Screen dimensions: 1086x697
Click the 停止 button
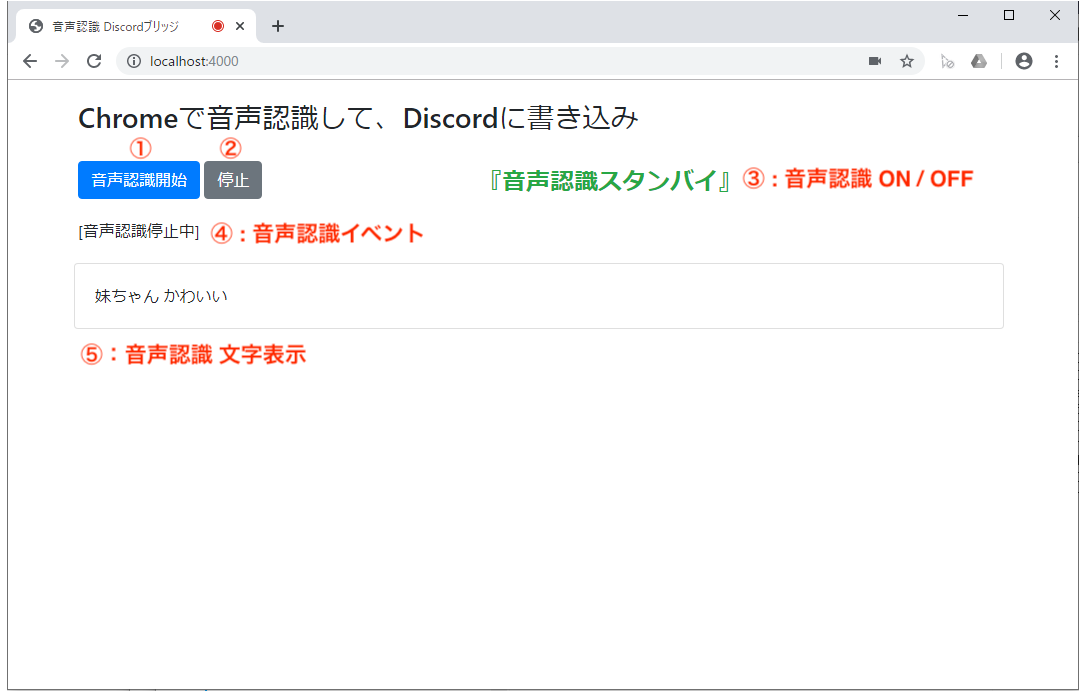pyautogui.click(x=233, y=180)
